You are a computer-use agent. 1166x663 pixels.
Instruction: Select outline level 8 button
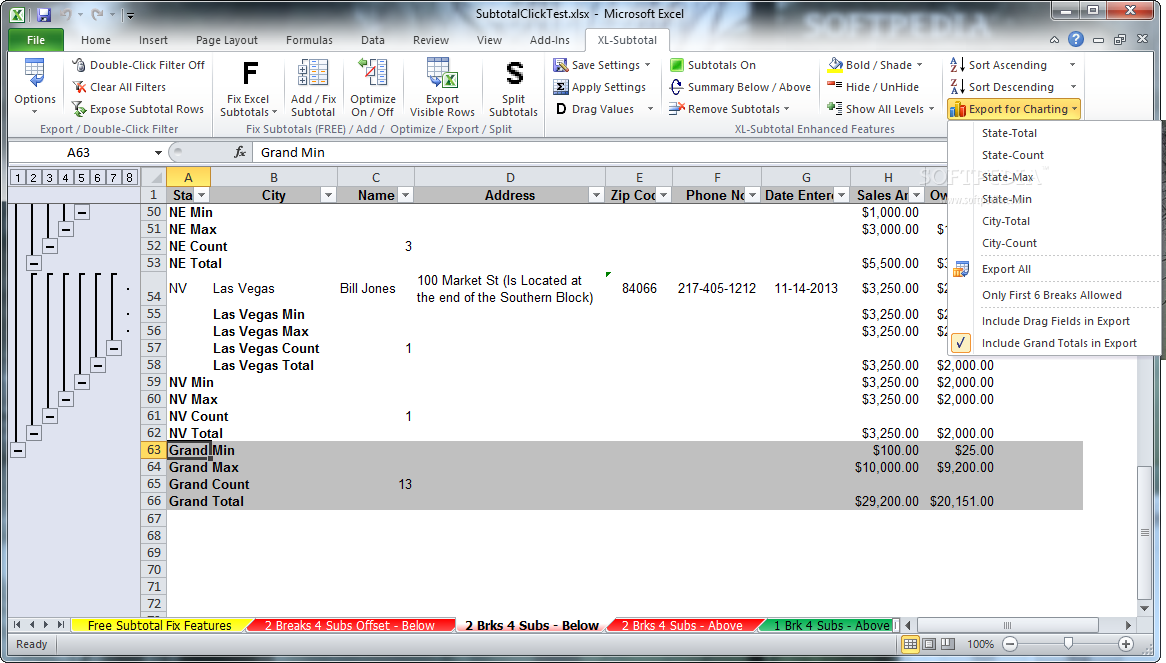point(129,177)
